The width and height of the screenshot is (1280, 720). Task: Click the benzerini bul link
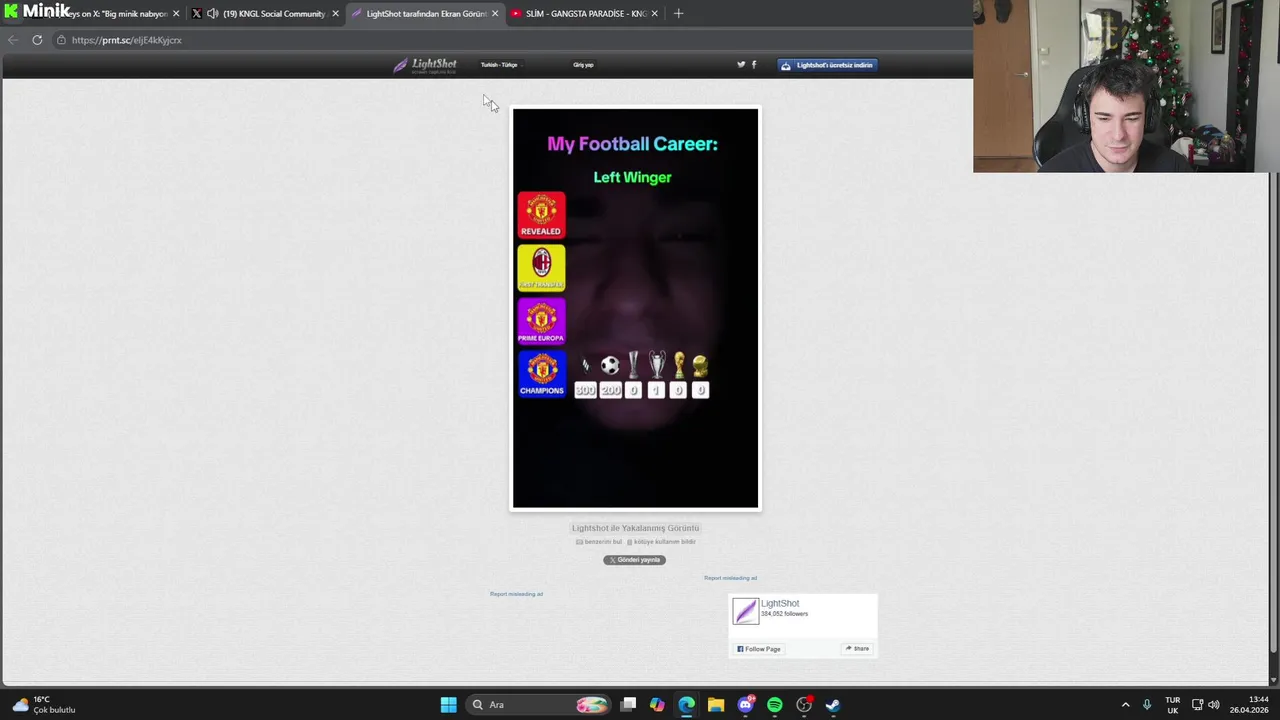(599, 542)
